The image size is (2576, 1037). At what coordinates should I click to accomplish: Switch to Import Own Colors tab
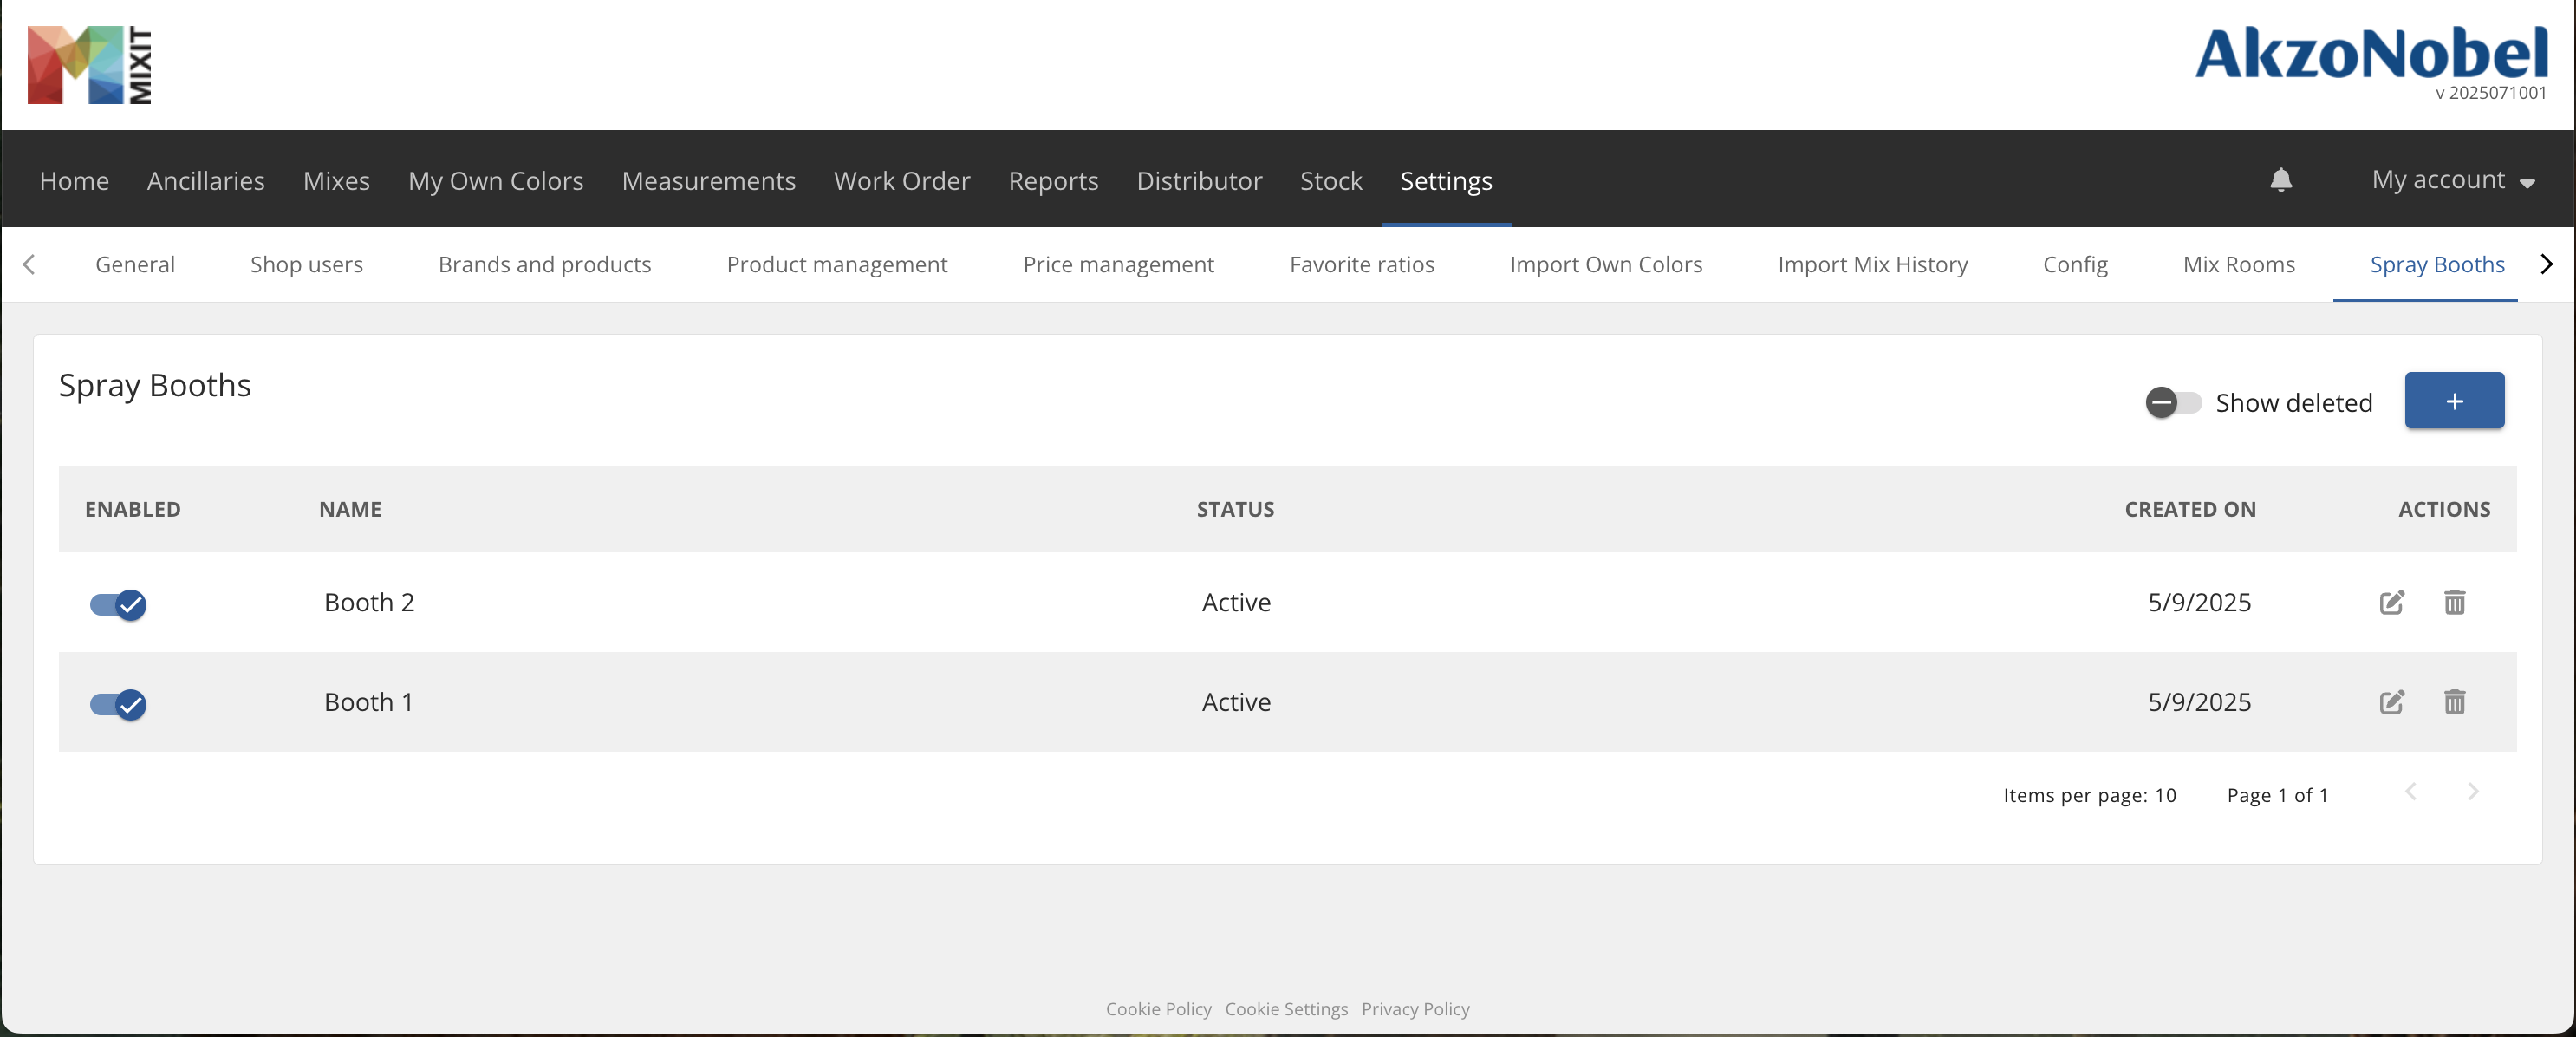[1605, 264]
